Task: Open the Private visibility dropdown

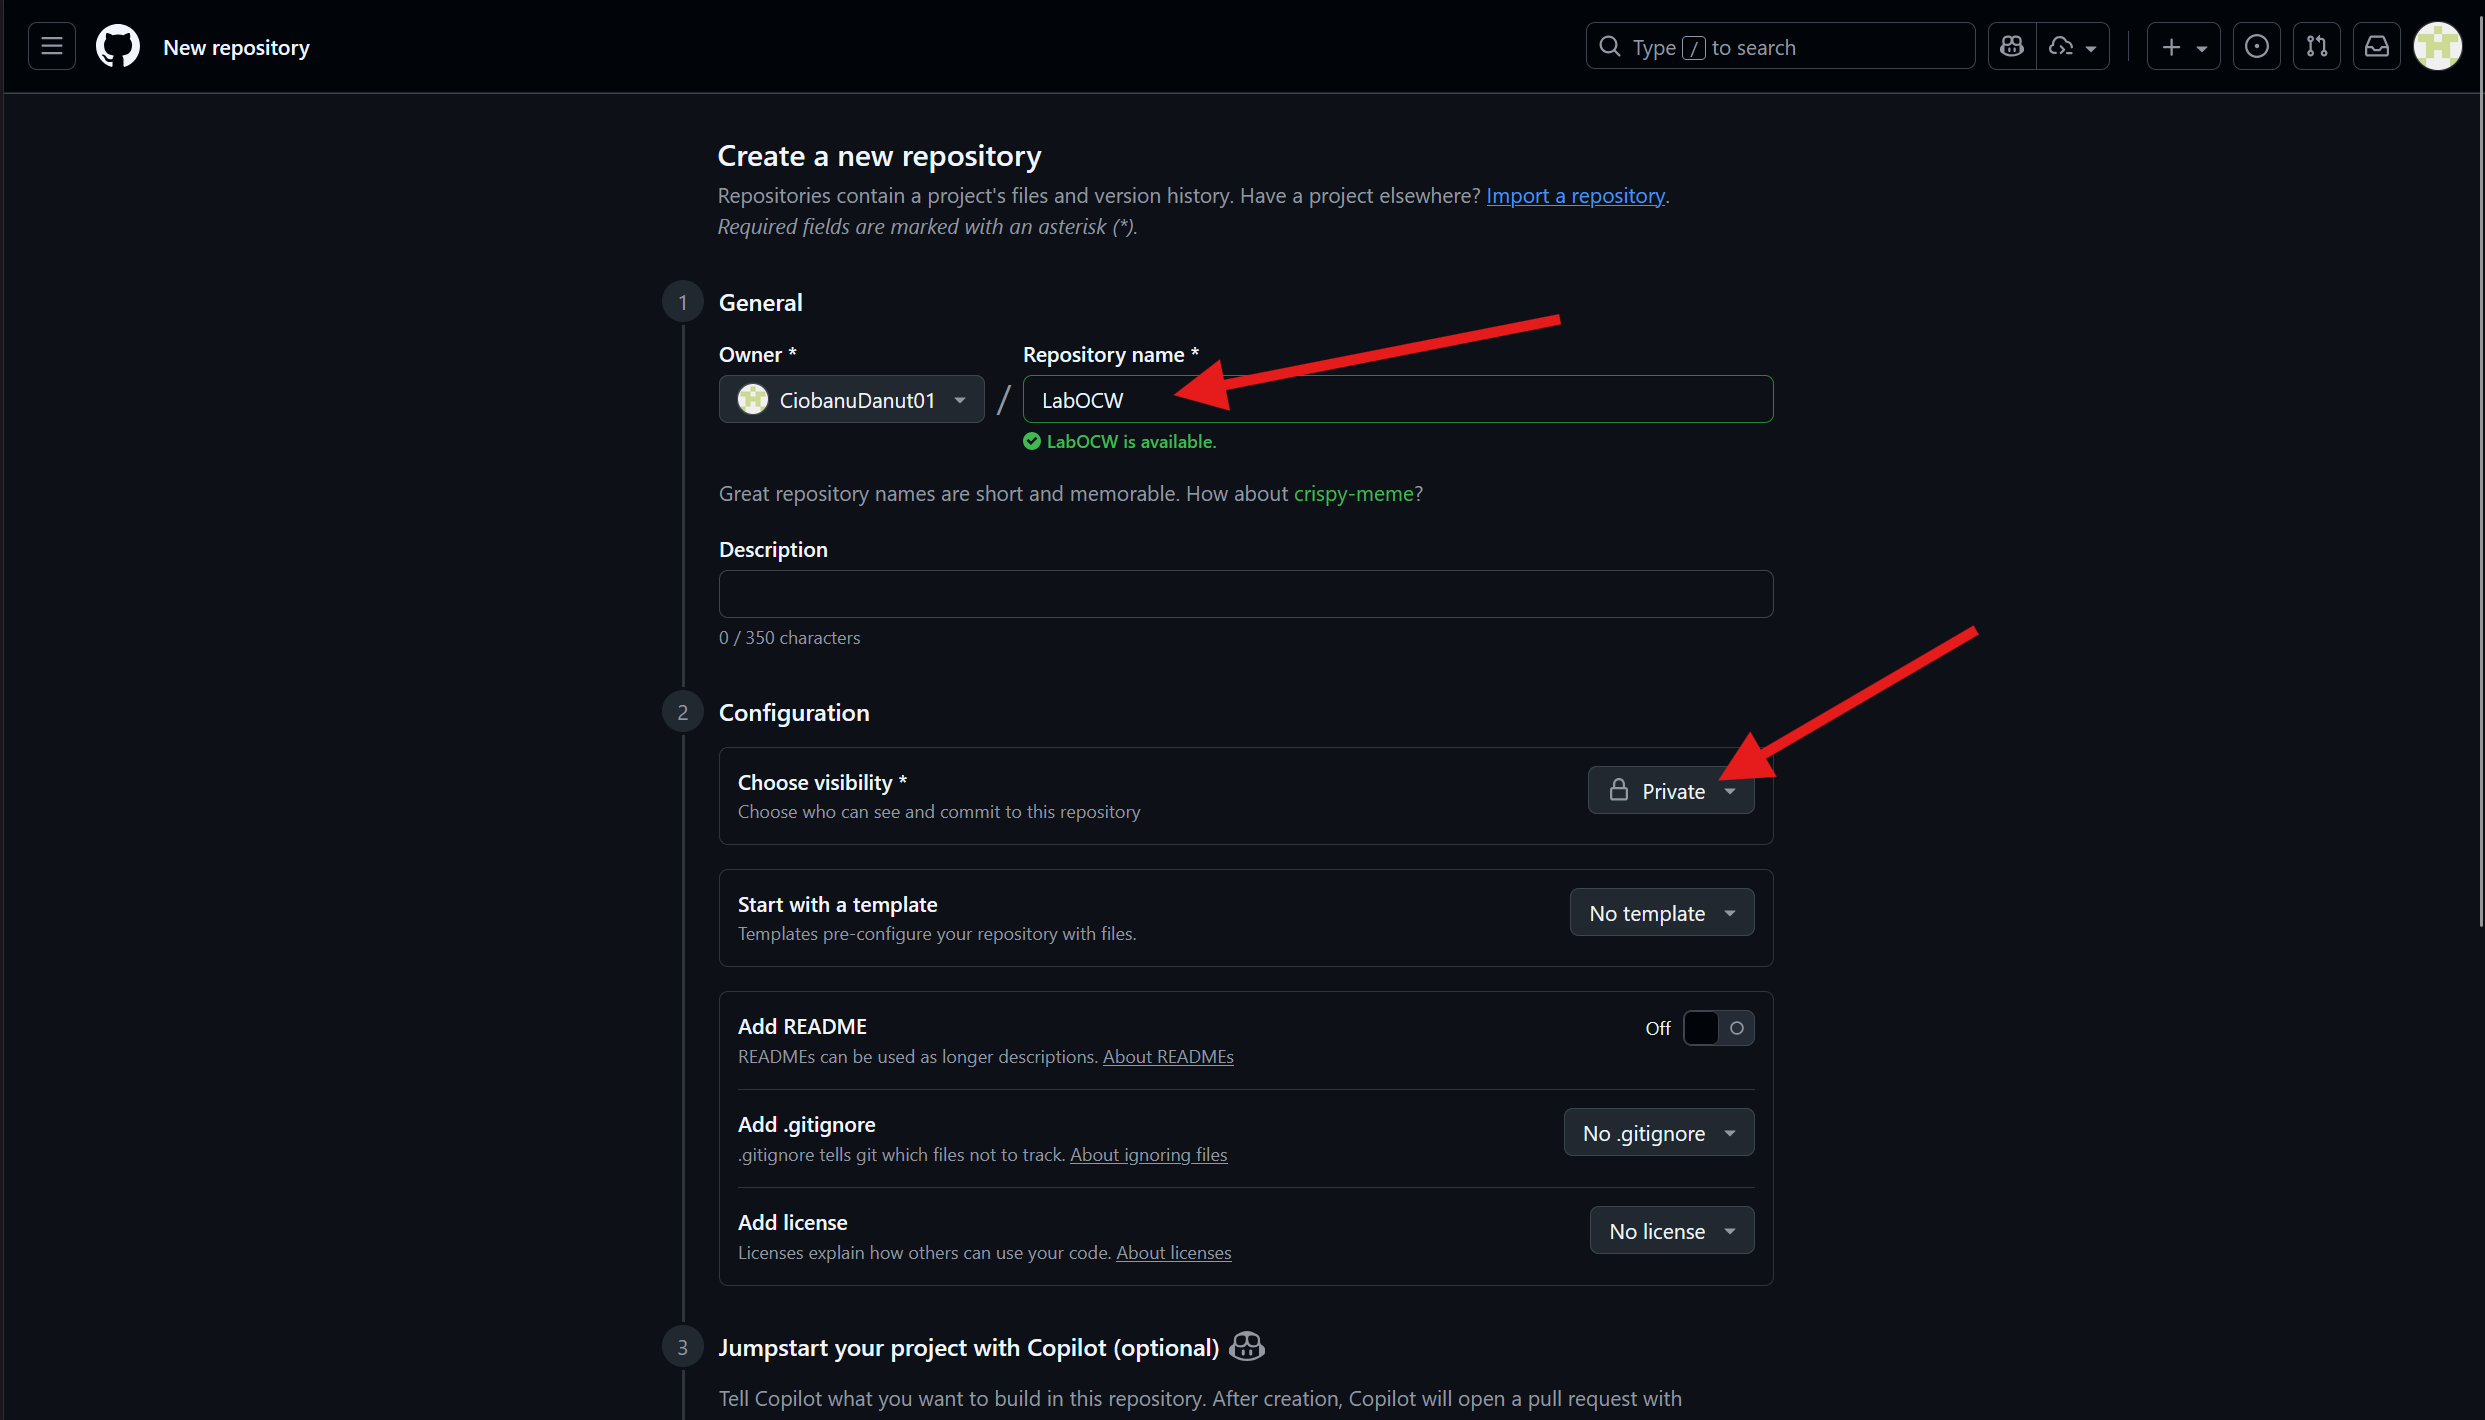Action: tap(1670, 791)
